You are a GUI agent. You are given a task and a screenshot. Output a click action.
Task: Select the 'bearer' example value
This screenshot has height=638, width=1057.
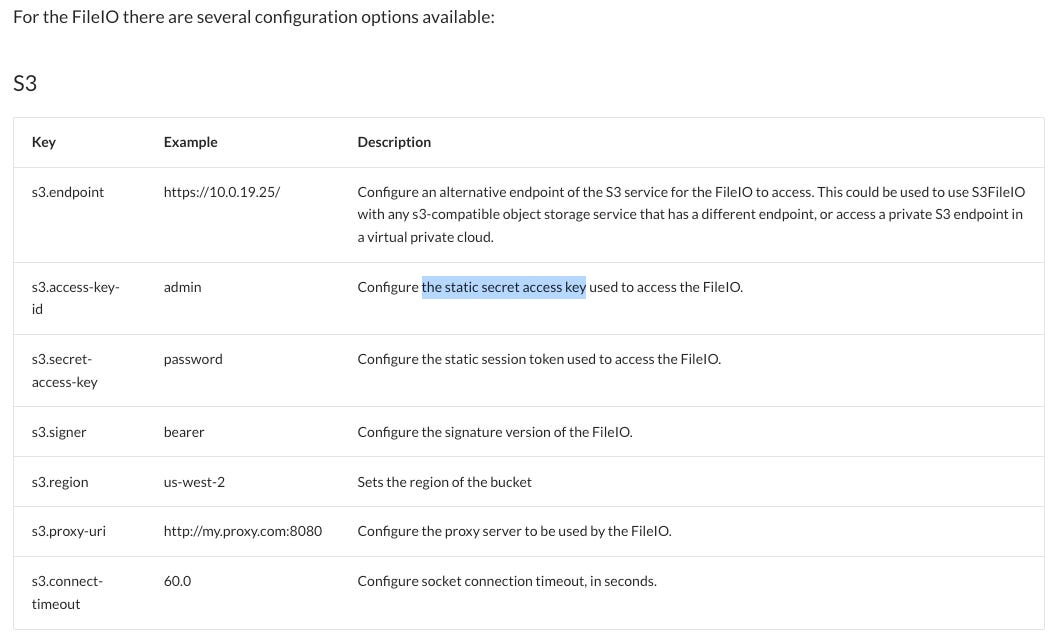[x=183, y=432]
